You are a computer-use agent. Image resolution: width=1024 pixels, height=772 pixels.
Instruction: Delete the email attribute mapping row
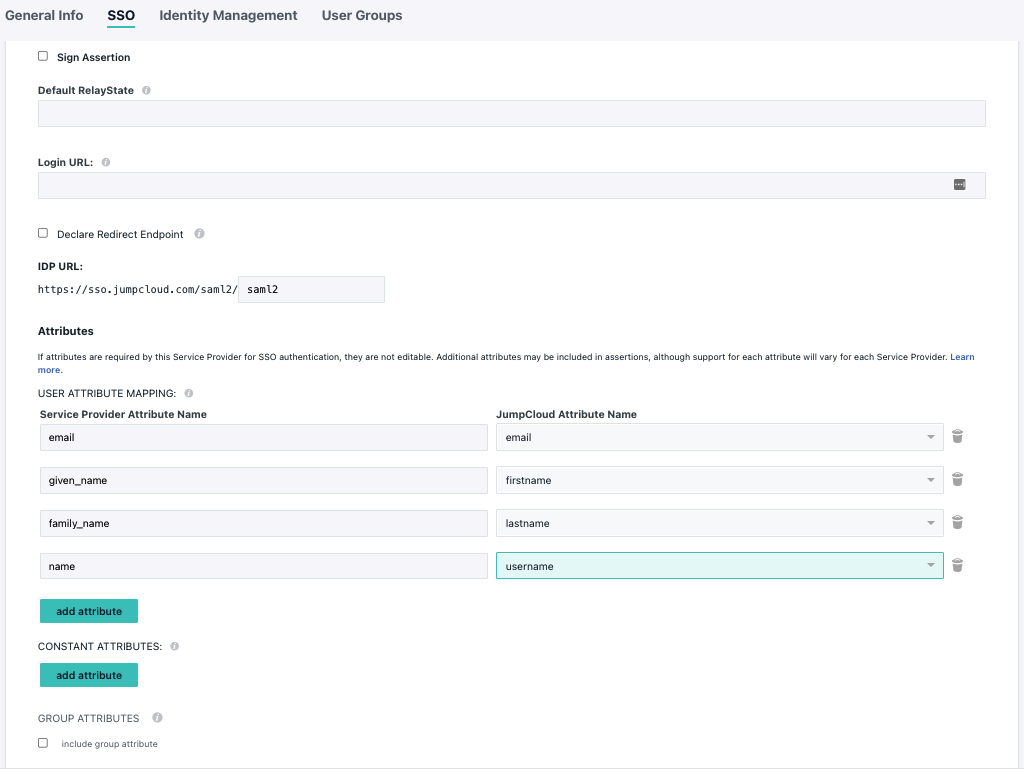[x=957, y=436]
